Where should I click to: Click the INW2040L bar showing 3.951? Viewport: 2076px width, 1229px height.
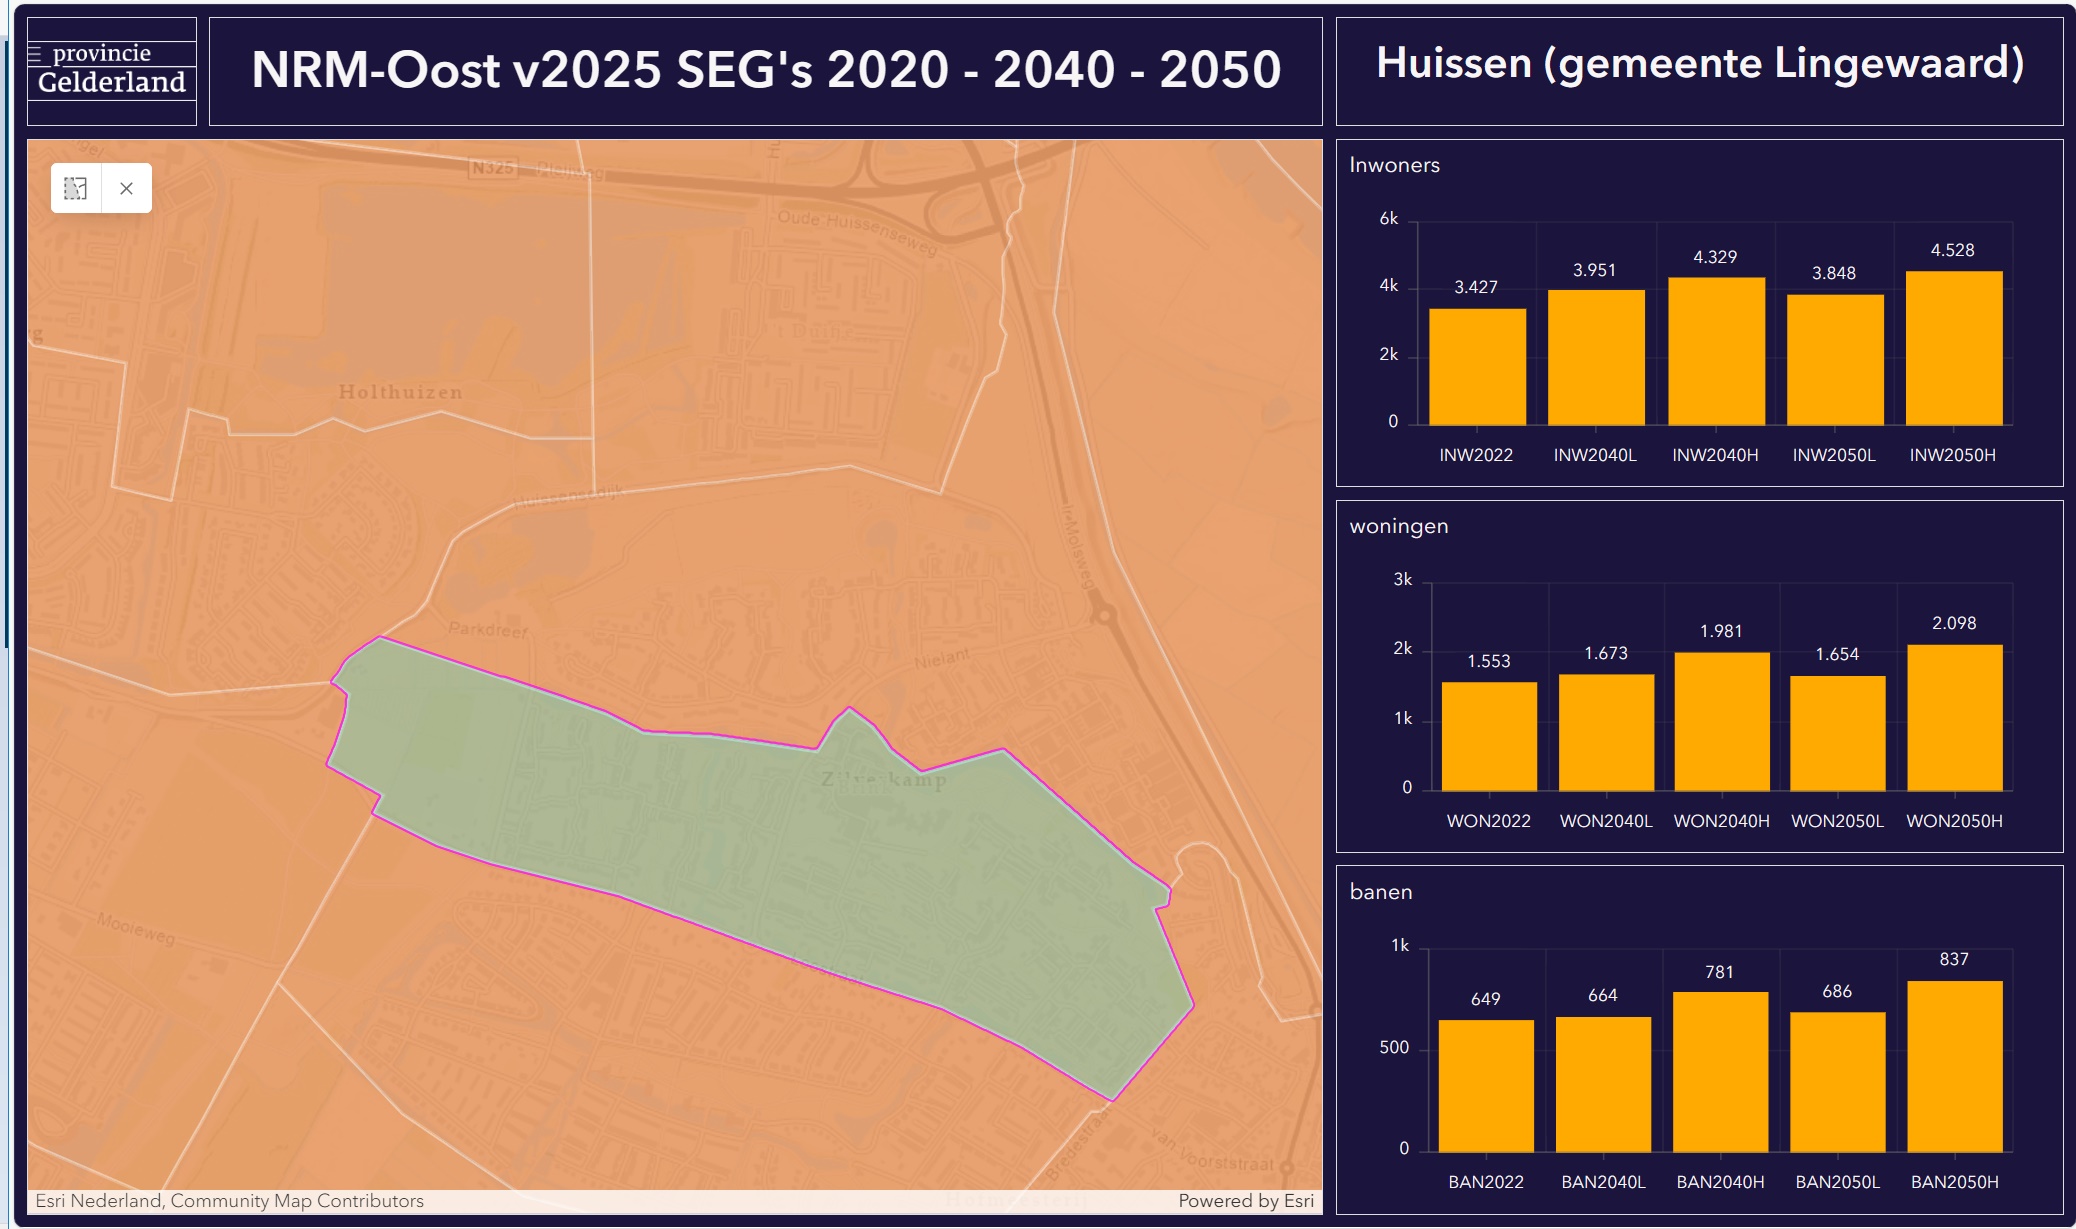pos(1596,358)
